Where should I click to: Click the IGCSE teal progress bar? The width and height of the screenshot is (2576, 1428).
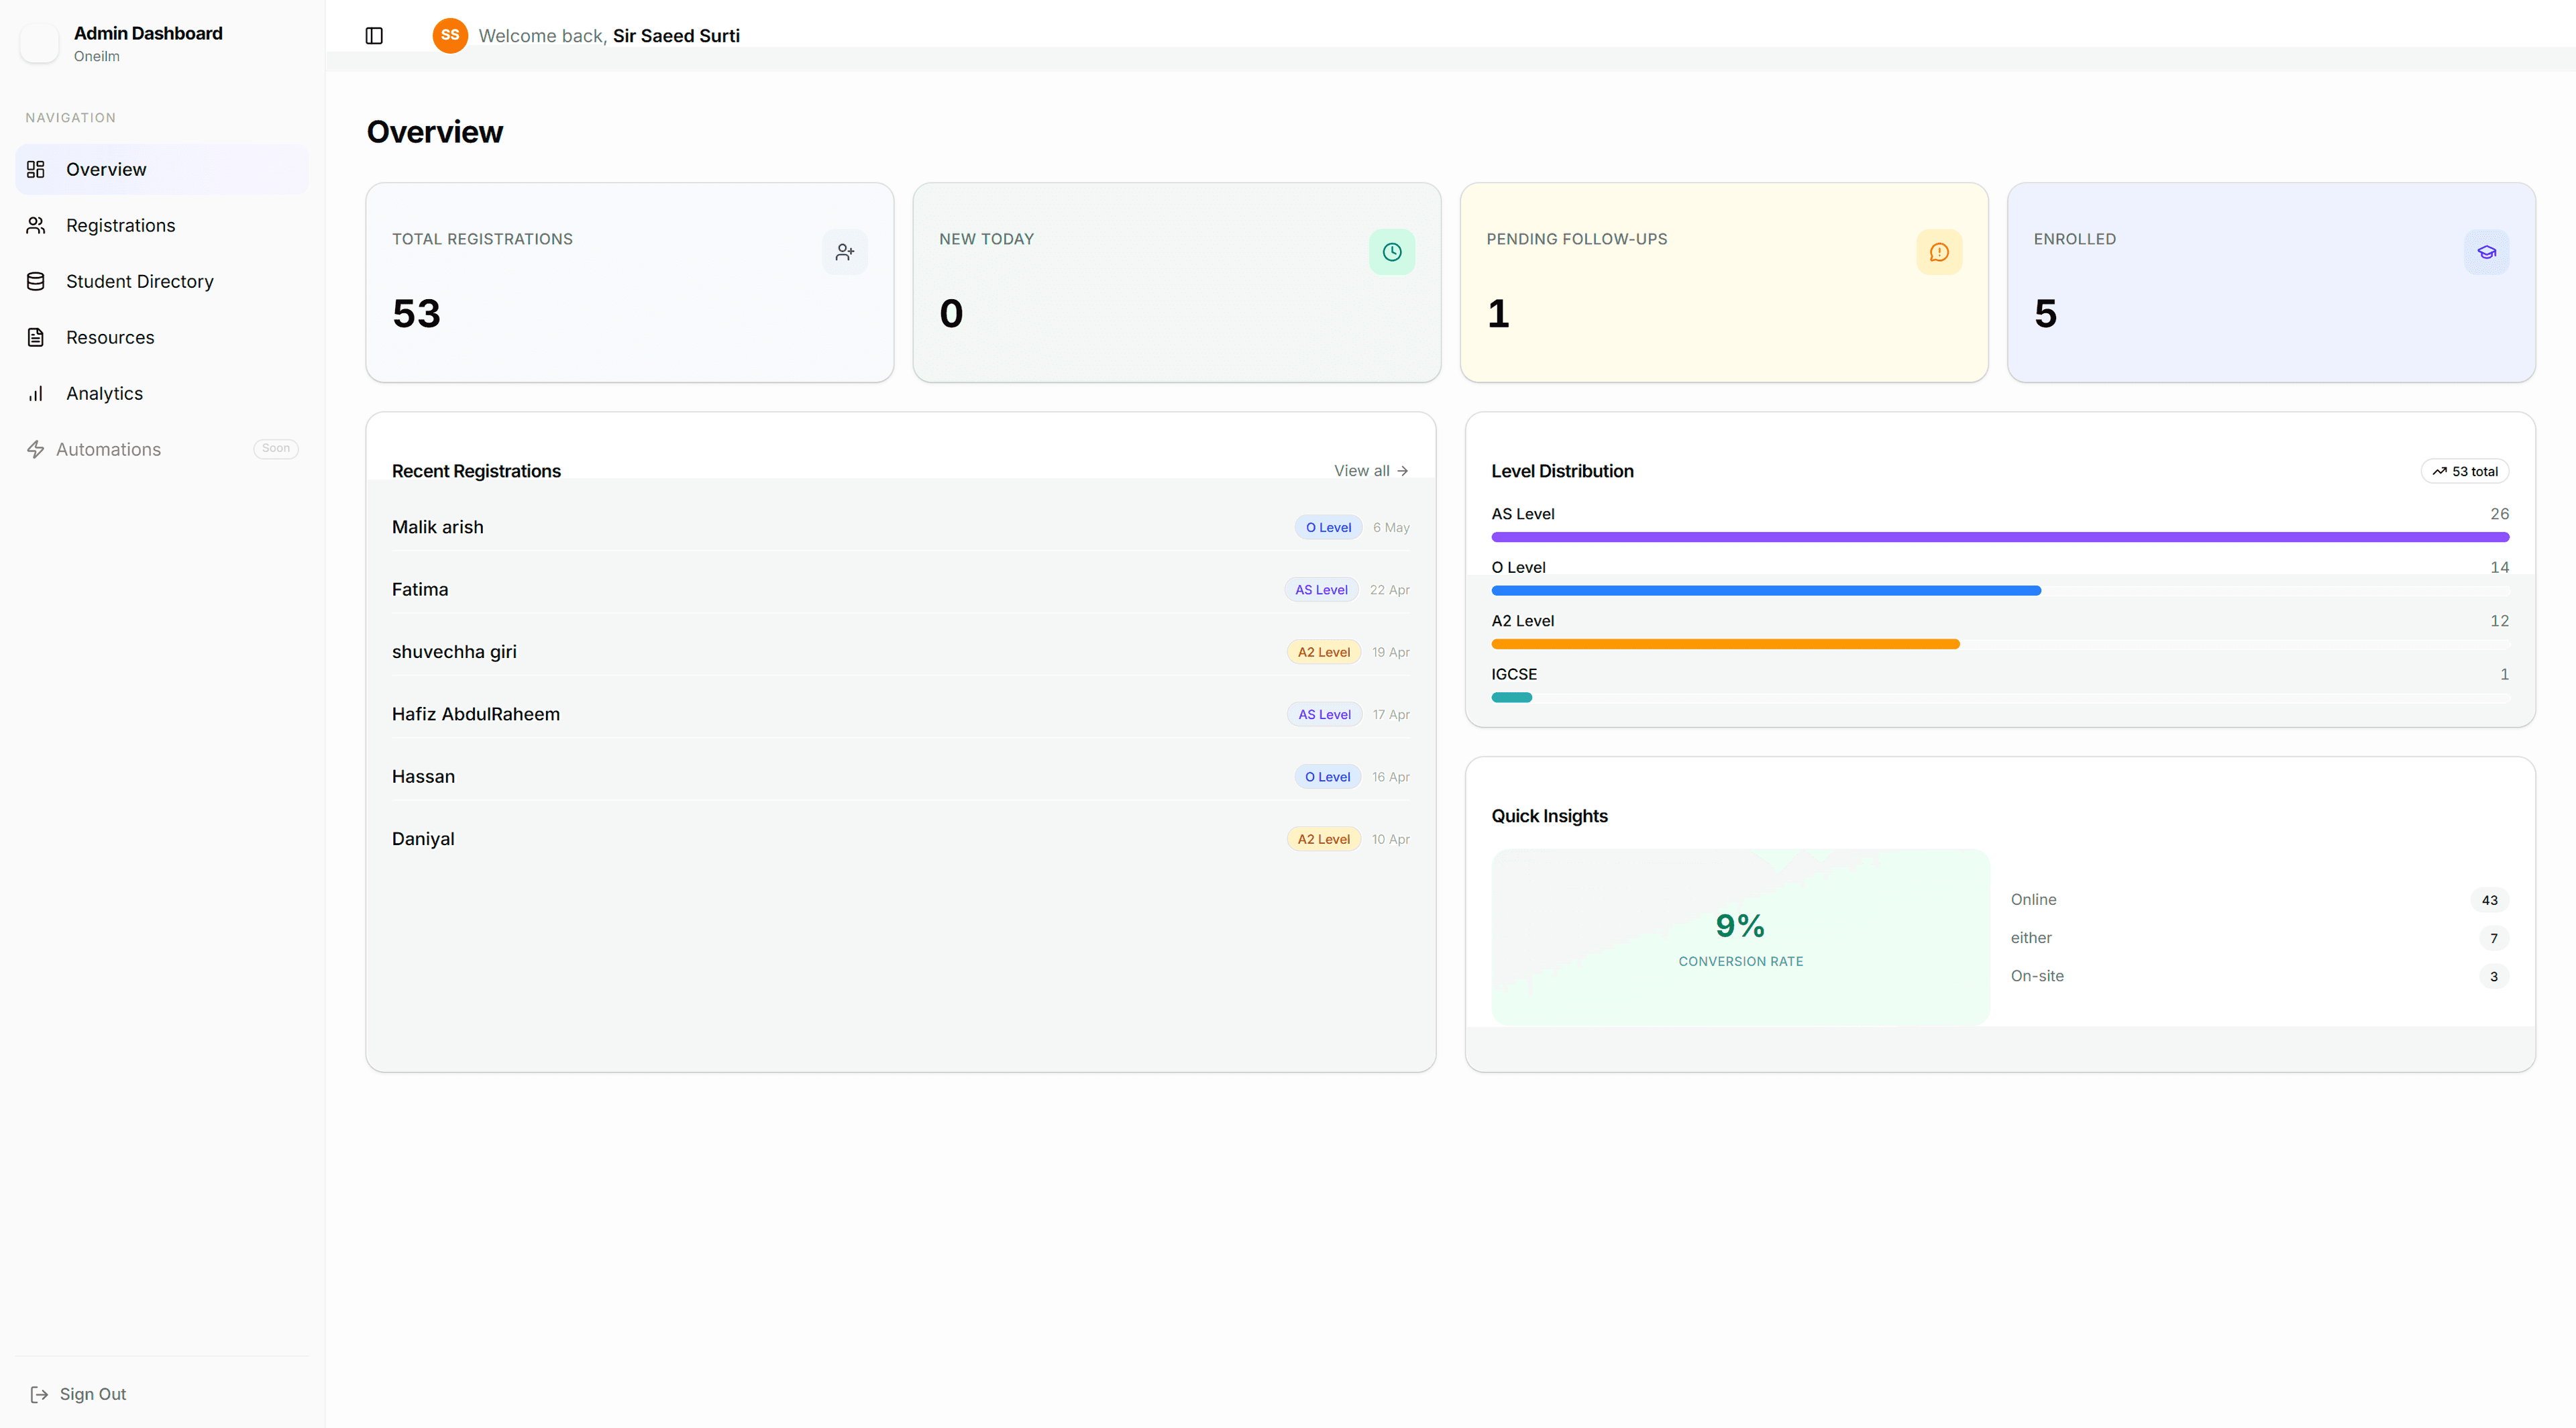1511,698
